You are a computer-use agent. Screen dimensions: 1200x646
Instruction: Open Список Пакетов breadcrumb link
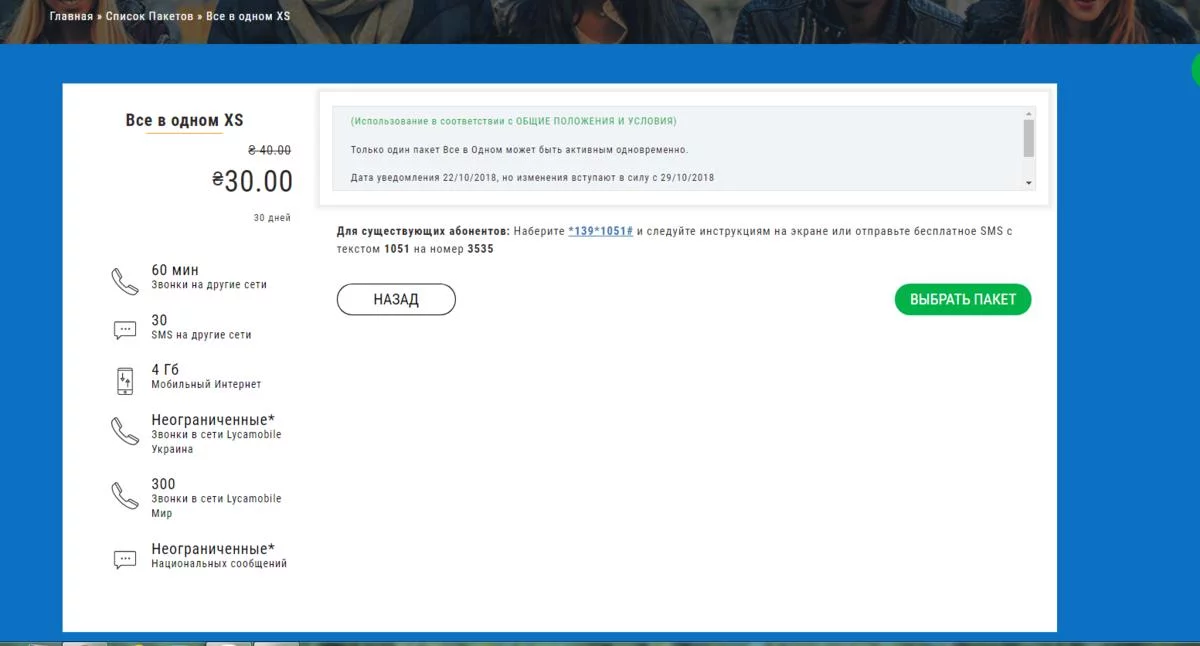(x=150, y=17)
